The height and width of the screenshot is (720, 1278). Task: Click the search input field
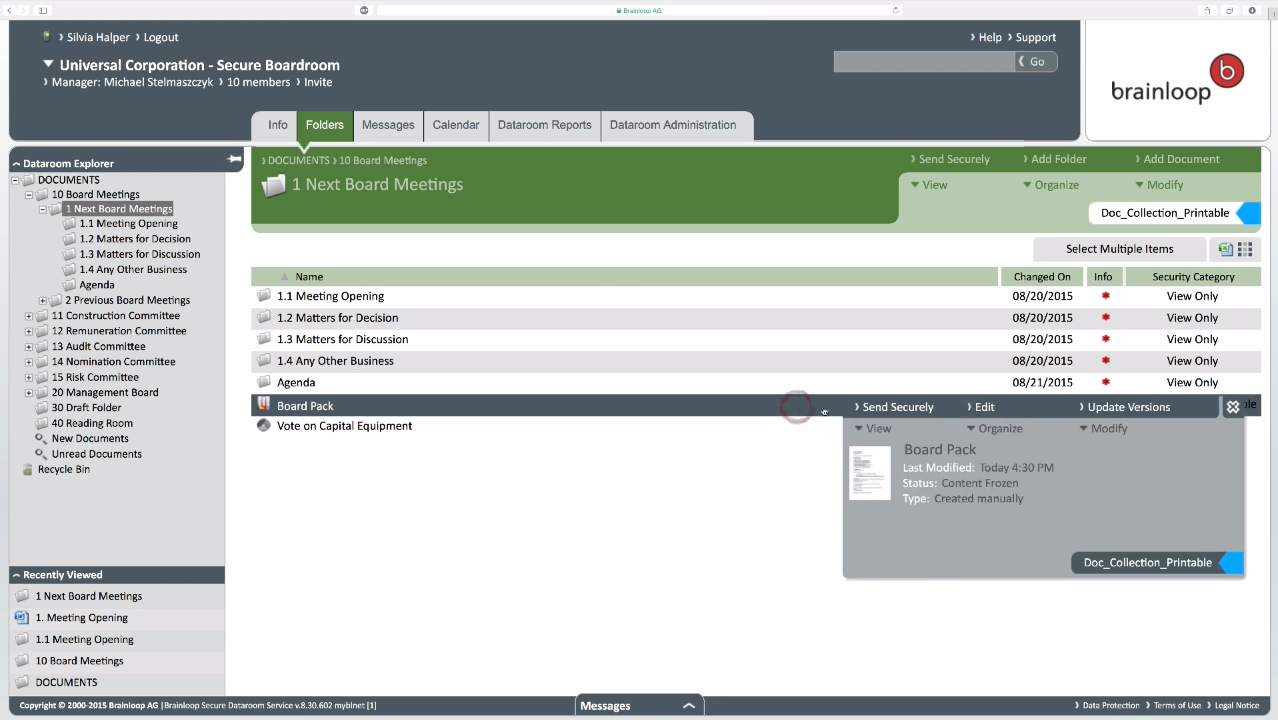[x=923, y=62]
